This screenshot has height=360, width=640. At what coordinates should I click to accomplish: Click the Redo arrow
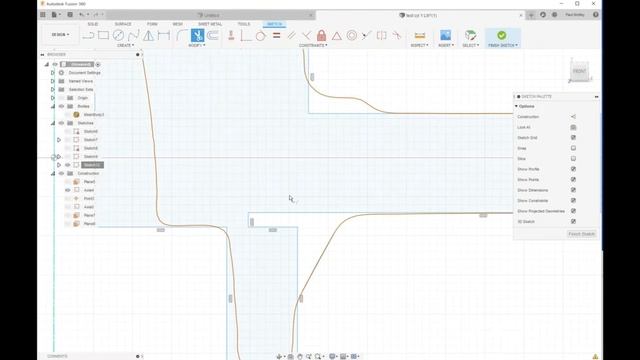96,15
